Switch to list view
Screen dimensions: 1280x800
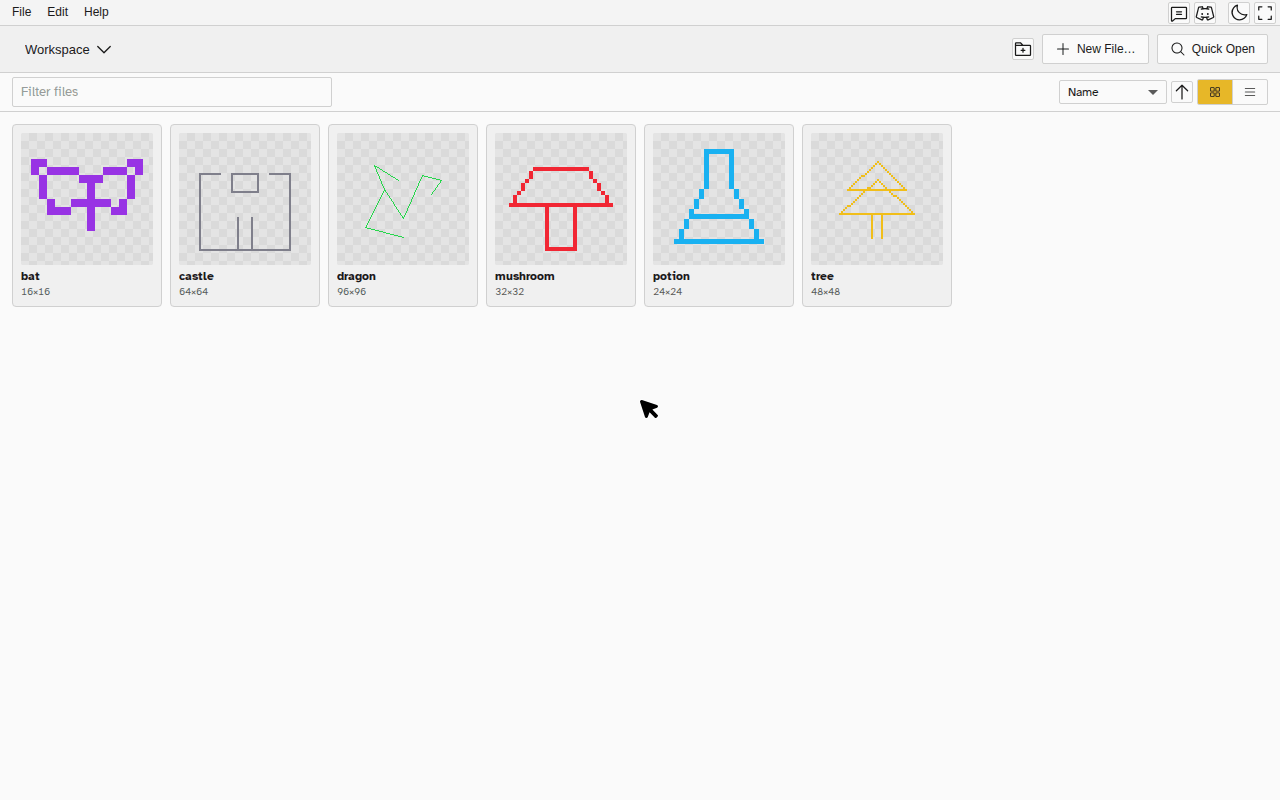pos(1250,92)
